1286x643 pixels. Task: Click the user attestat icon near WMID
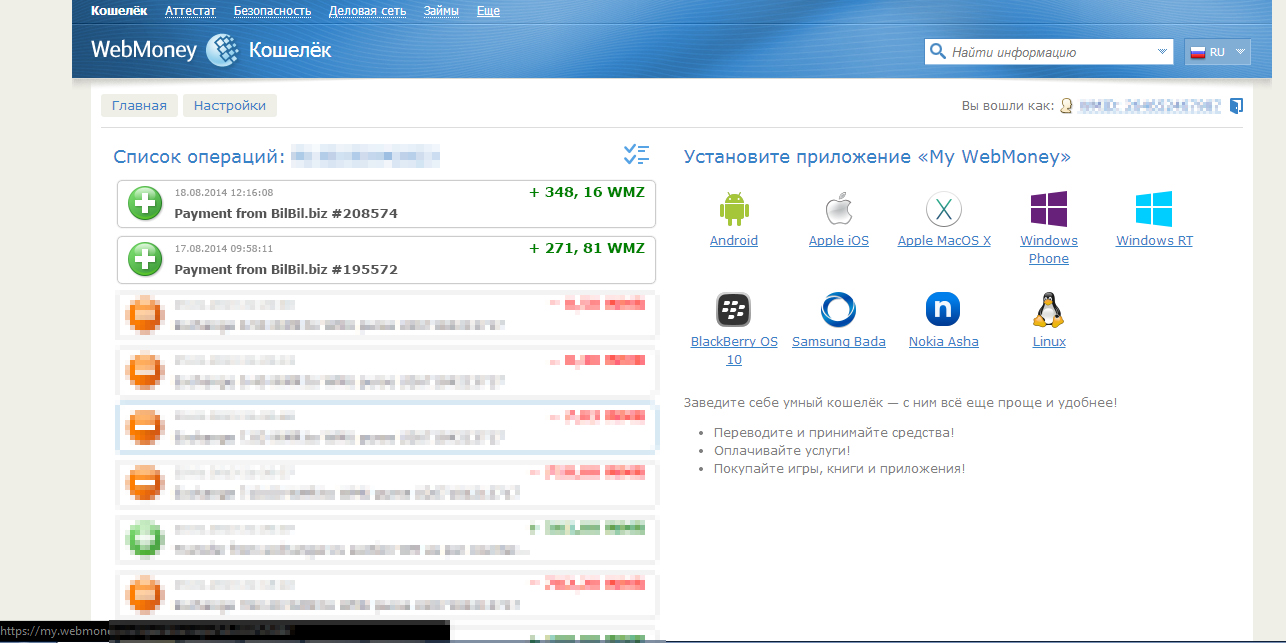click(1067, 105)
